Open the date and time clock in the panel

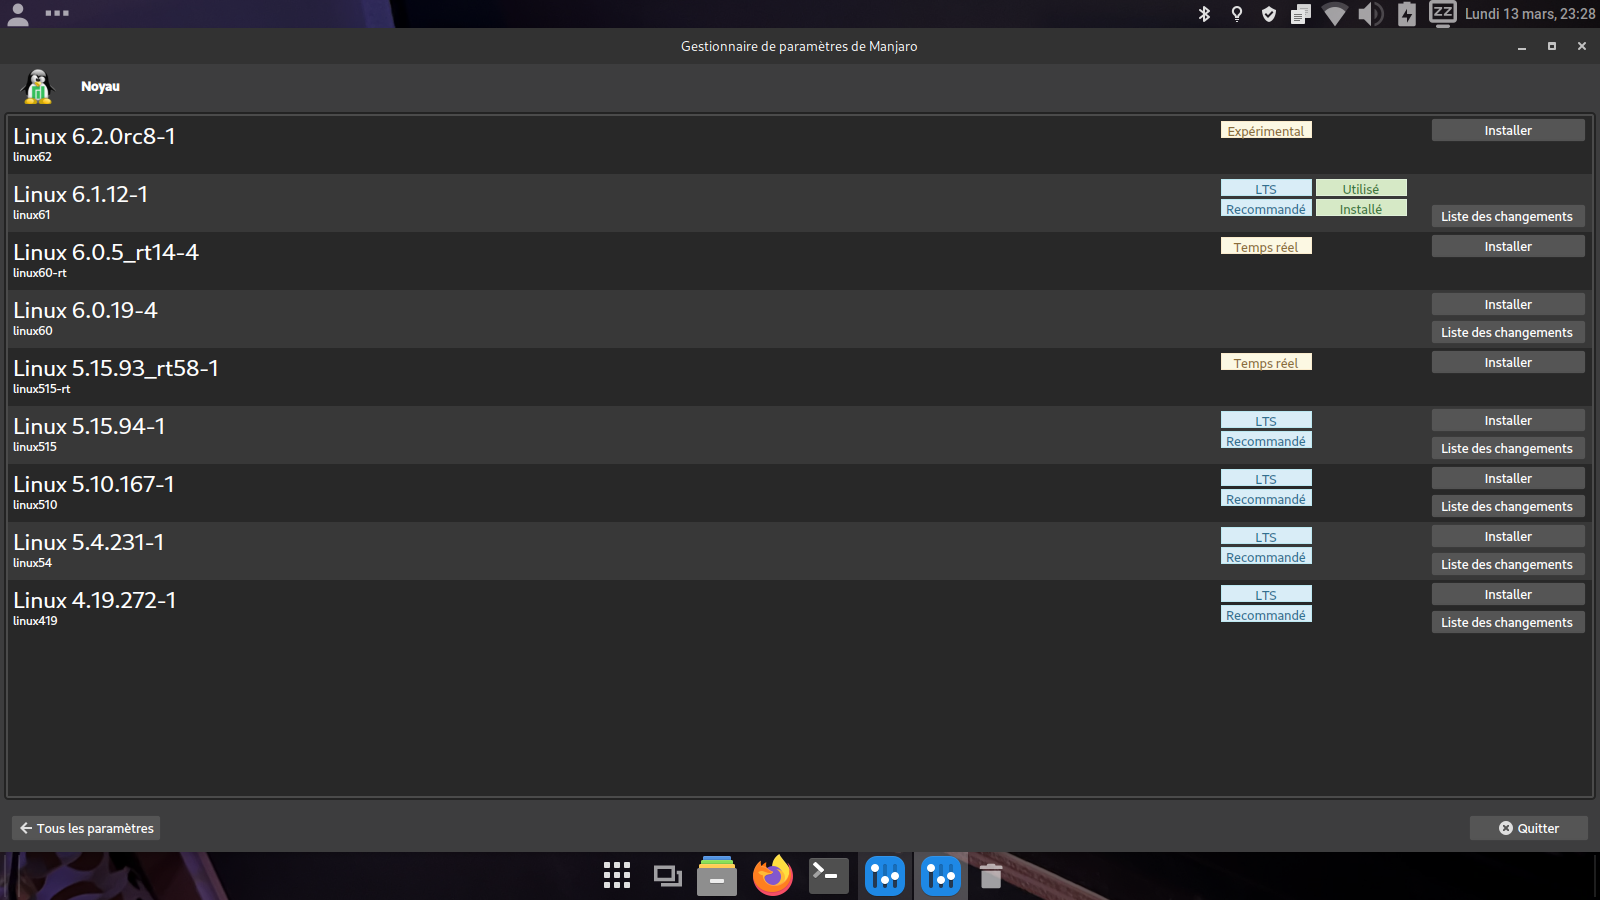1530,14
